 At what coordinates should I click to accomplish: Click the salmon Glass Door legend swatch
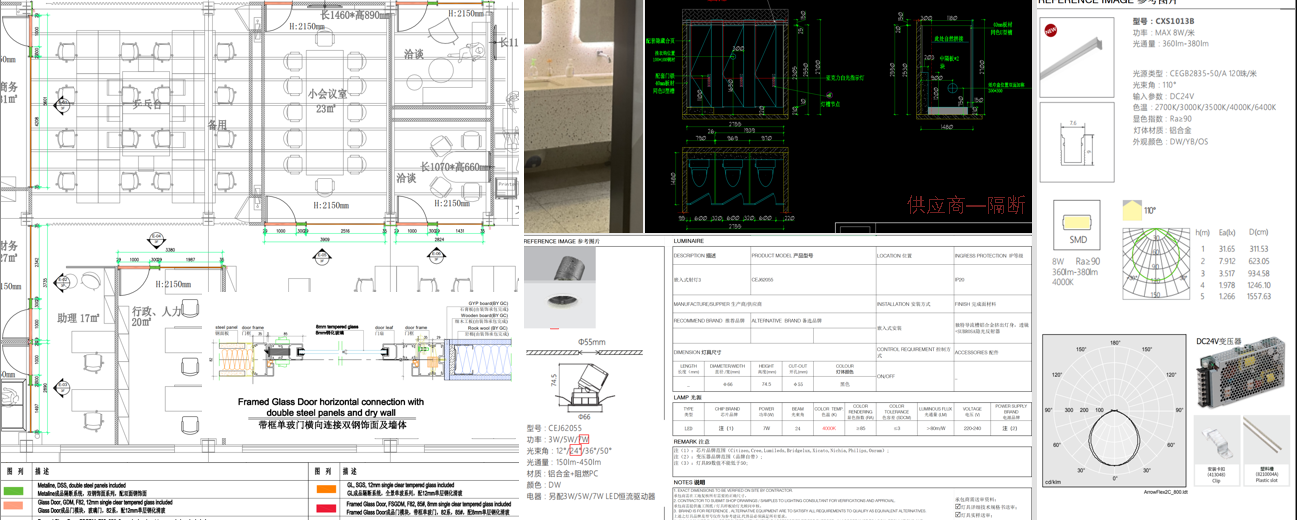[14, 507]
